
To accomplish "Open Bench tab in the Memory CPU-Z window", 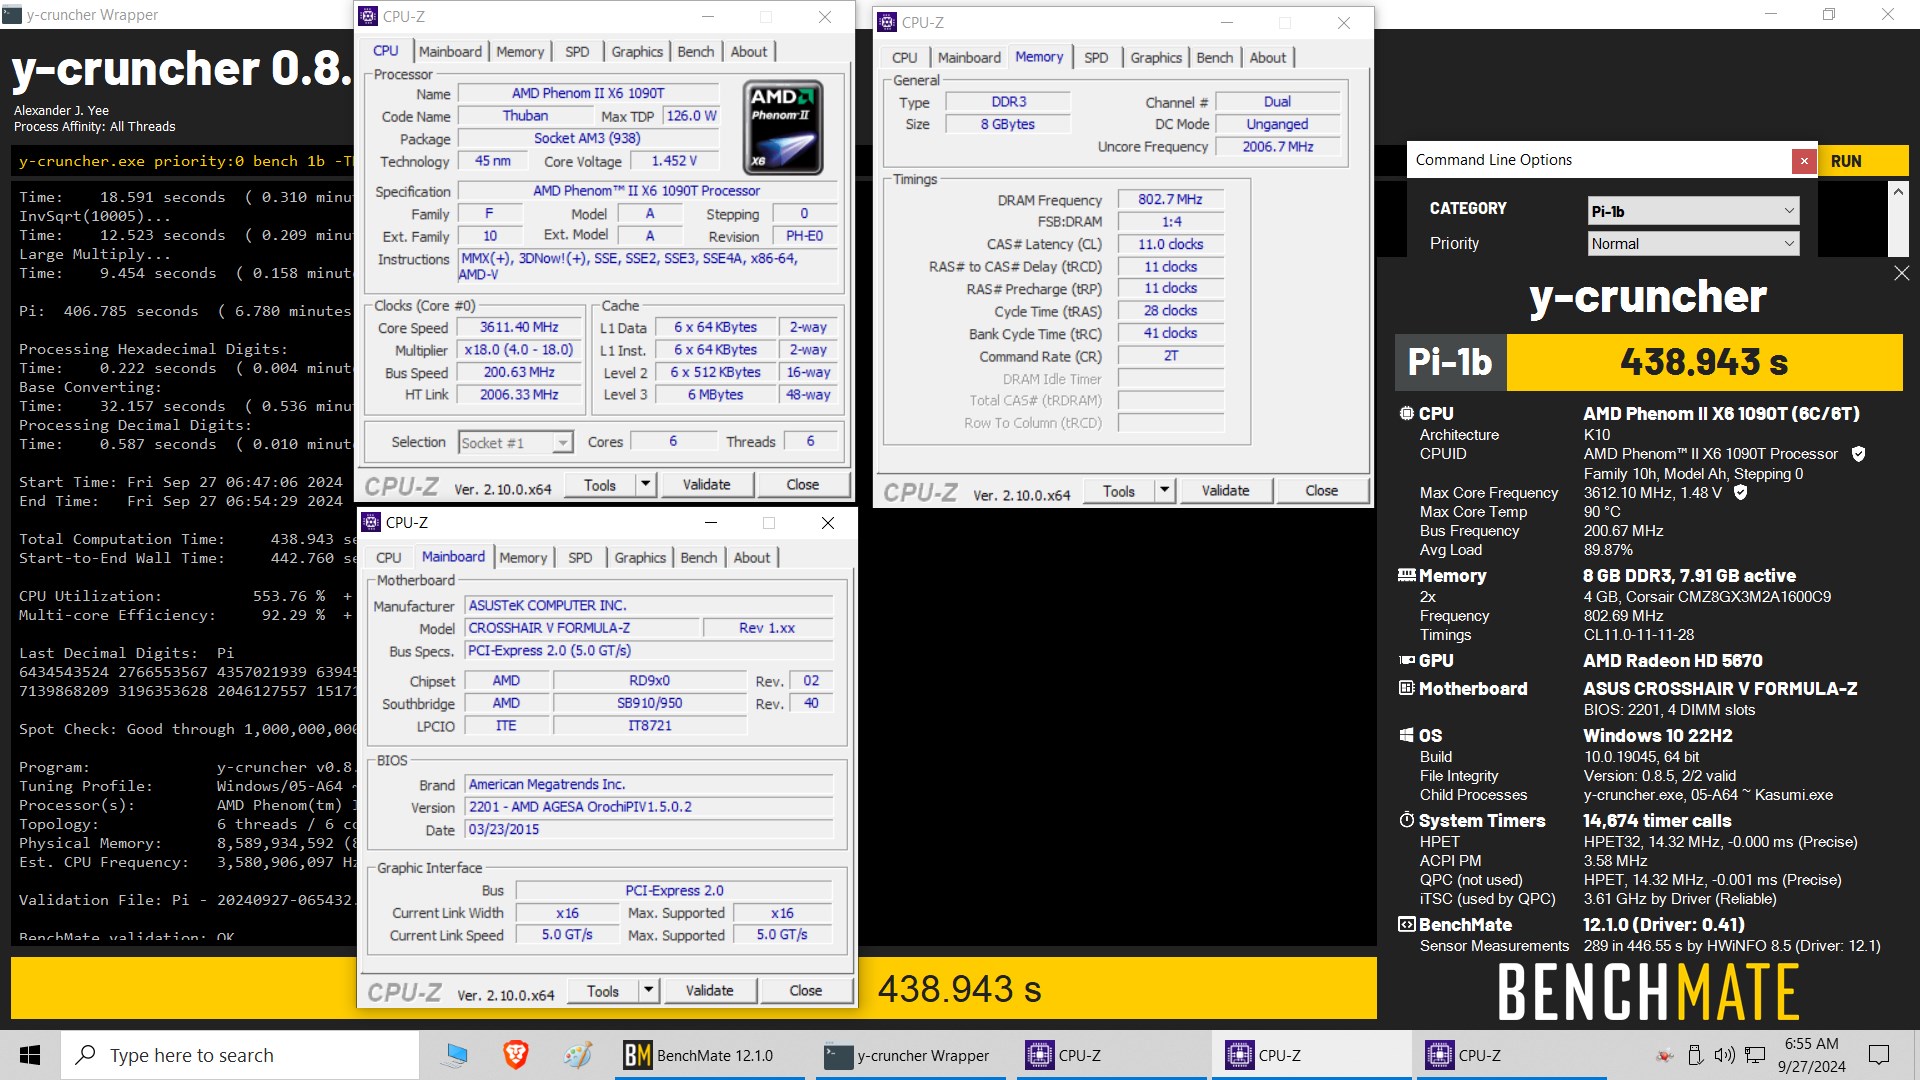I will [x=1215, y=58].
